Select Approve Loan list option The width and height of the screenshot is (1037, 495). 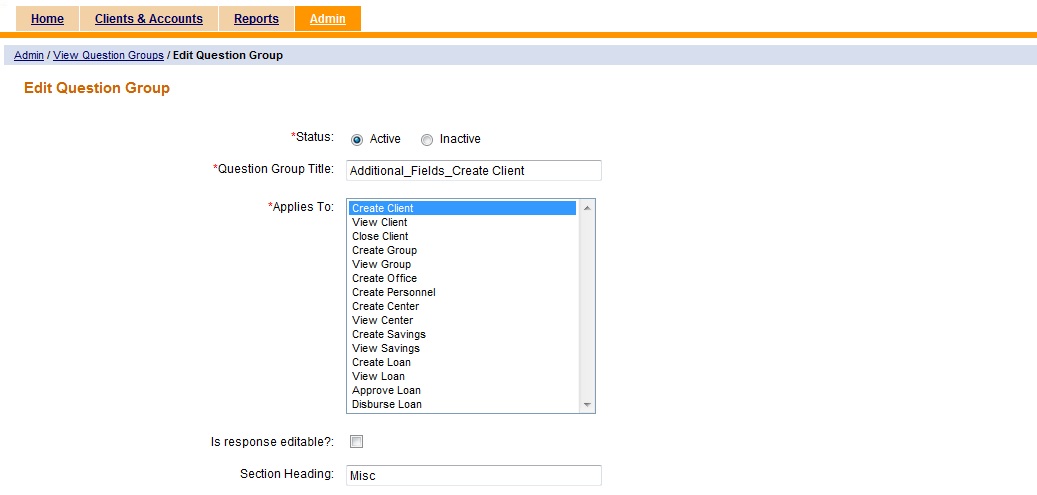[x=386, y=390]
